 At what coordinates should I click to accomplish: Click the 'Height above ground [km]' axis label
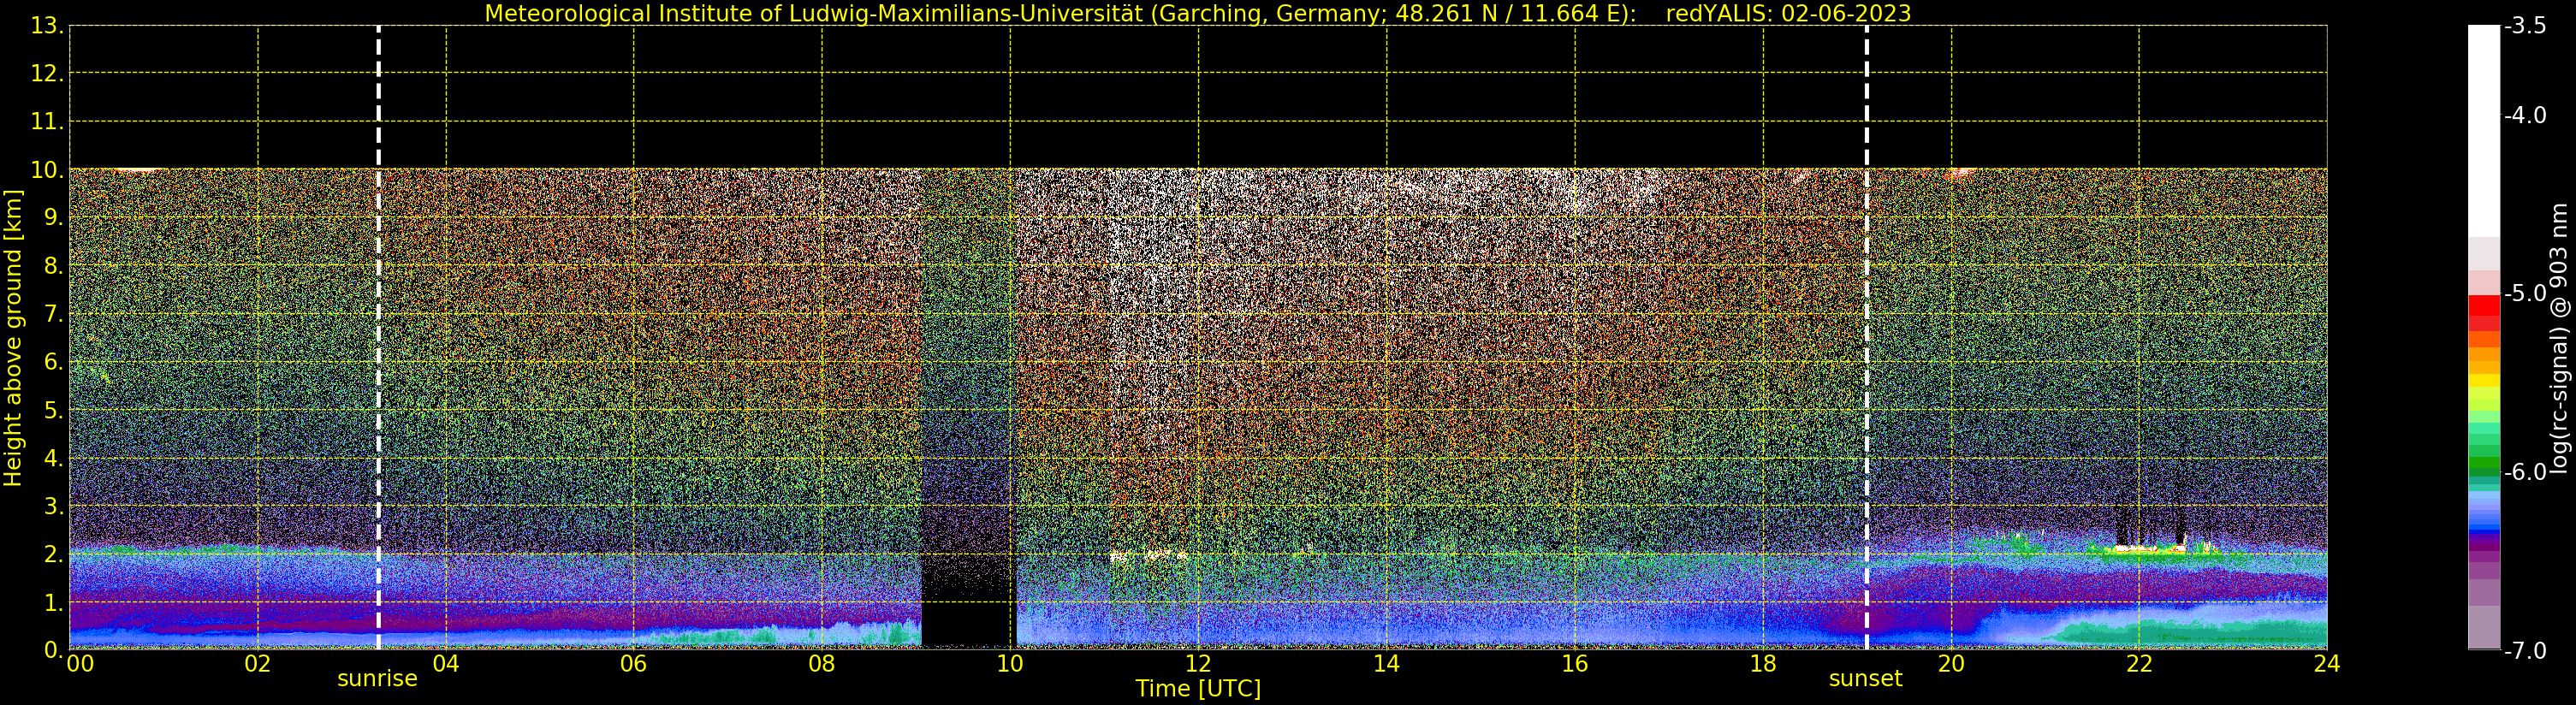tap(13, 338)
